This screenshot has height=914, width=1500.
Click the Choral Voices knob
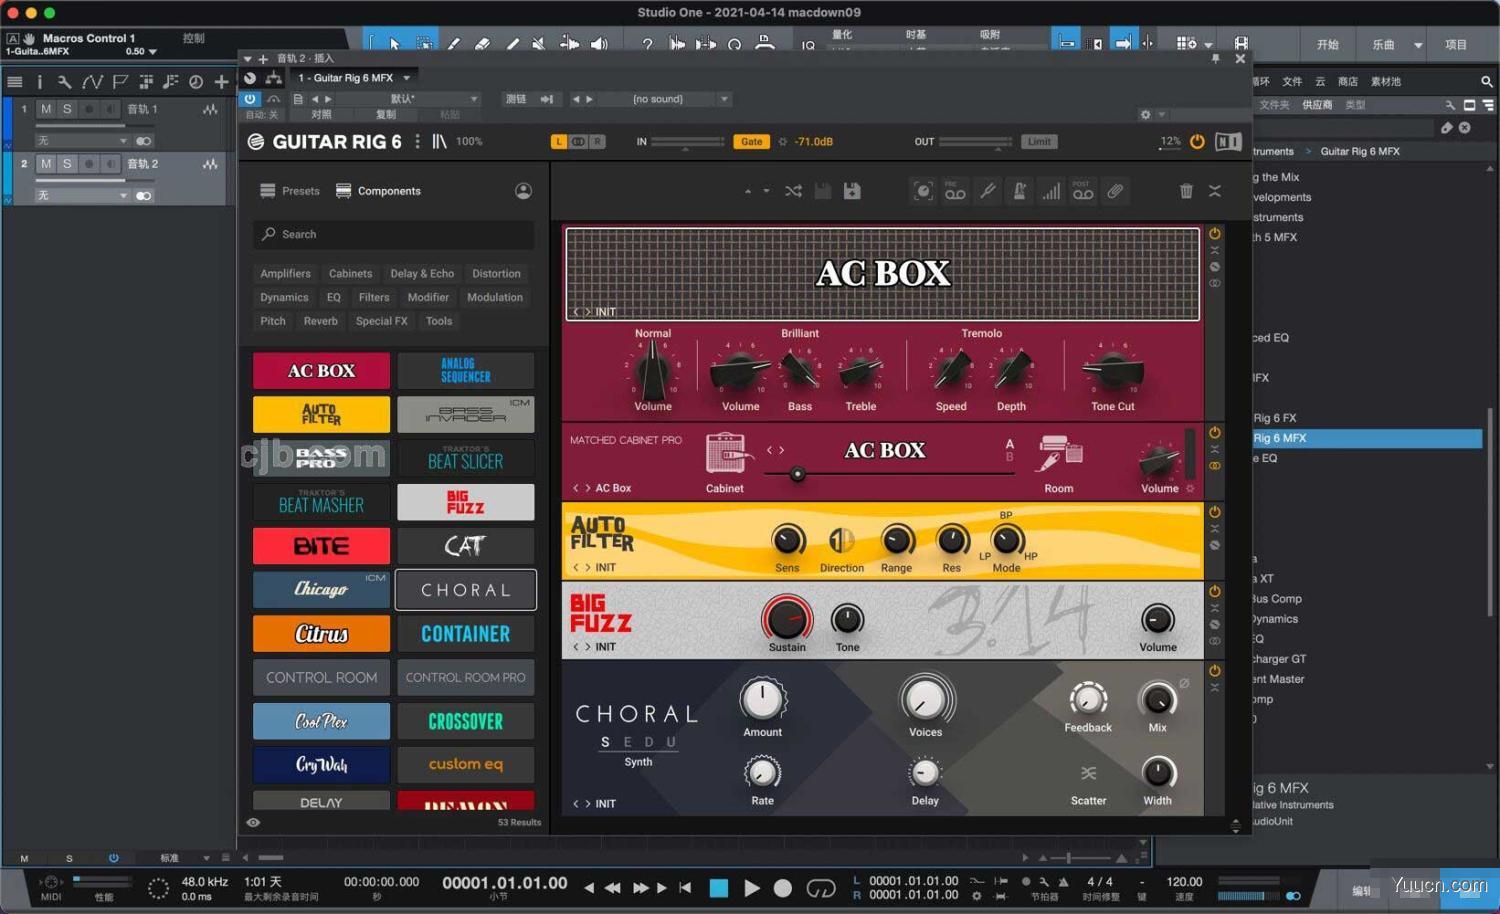pos(925,699)
